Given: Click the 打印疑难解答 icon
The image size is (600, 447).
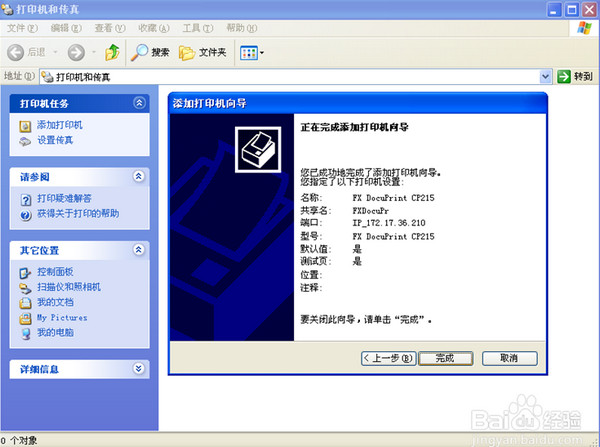Looking at the screenshot, I should click(25, 200).
